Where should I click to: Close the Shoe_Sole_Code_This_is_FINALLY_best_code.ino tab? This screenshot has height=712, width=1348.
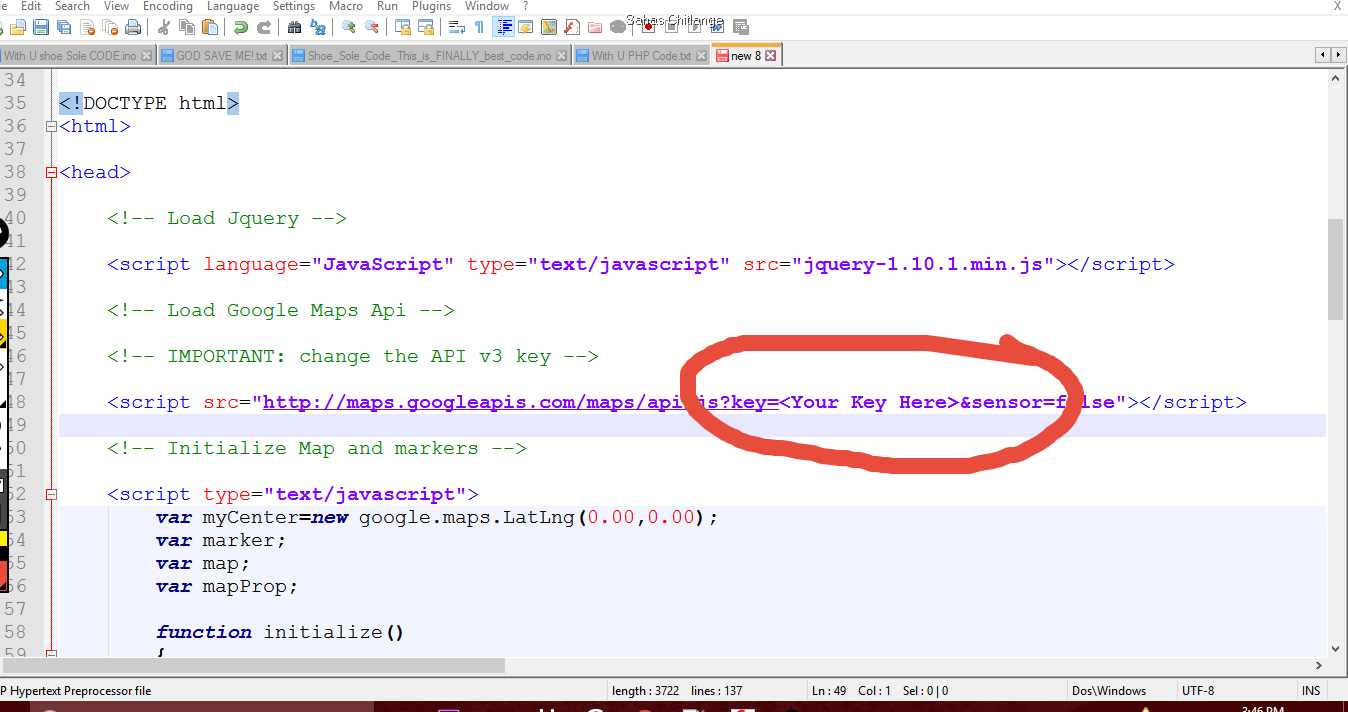(x=561, y=56)
